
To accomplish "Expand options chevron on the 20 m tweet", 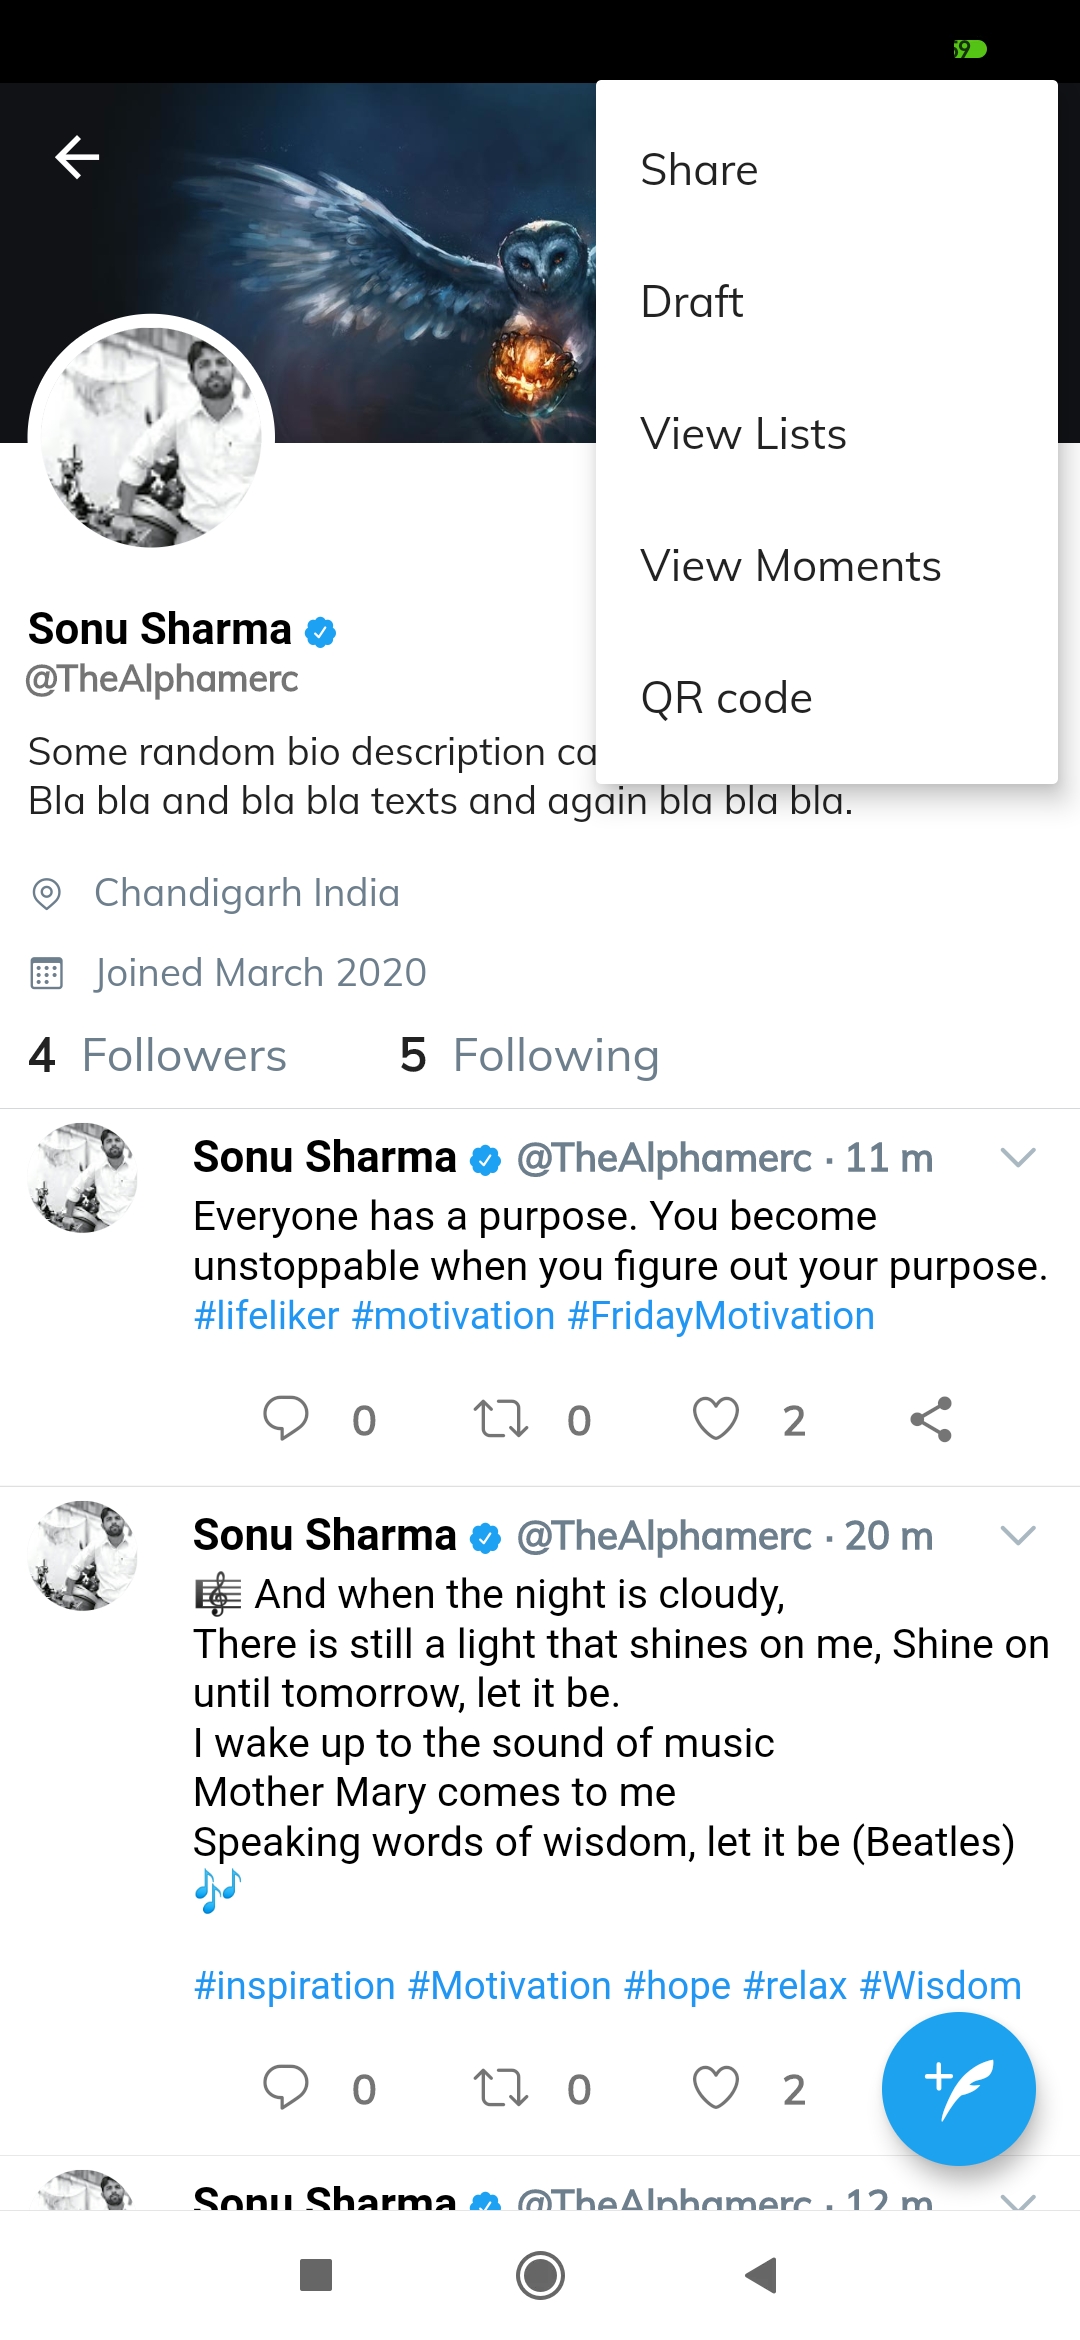I will click(x=1018, y=1536).
